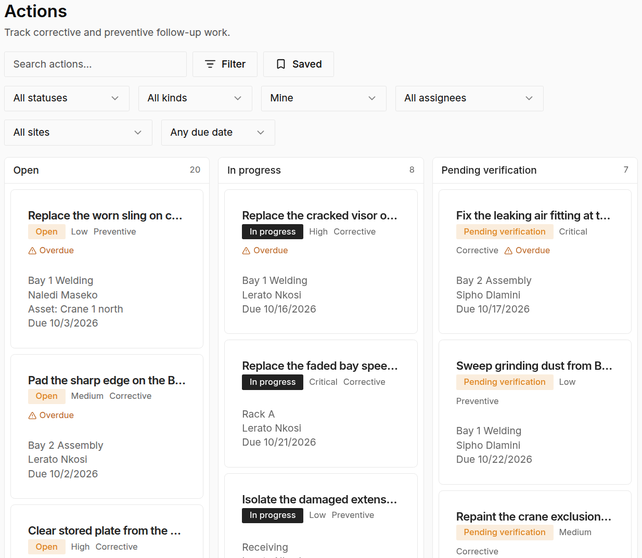Click Pending verification badge on Repaint crane card

[x=504, y=532]
